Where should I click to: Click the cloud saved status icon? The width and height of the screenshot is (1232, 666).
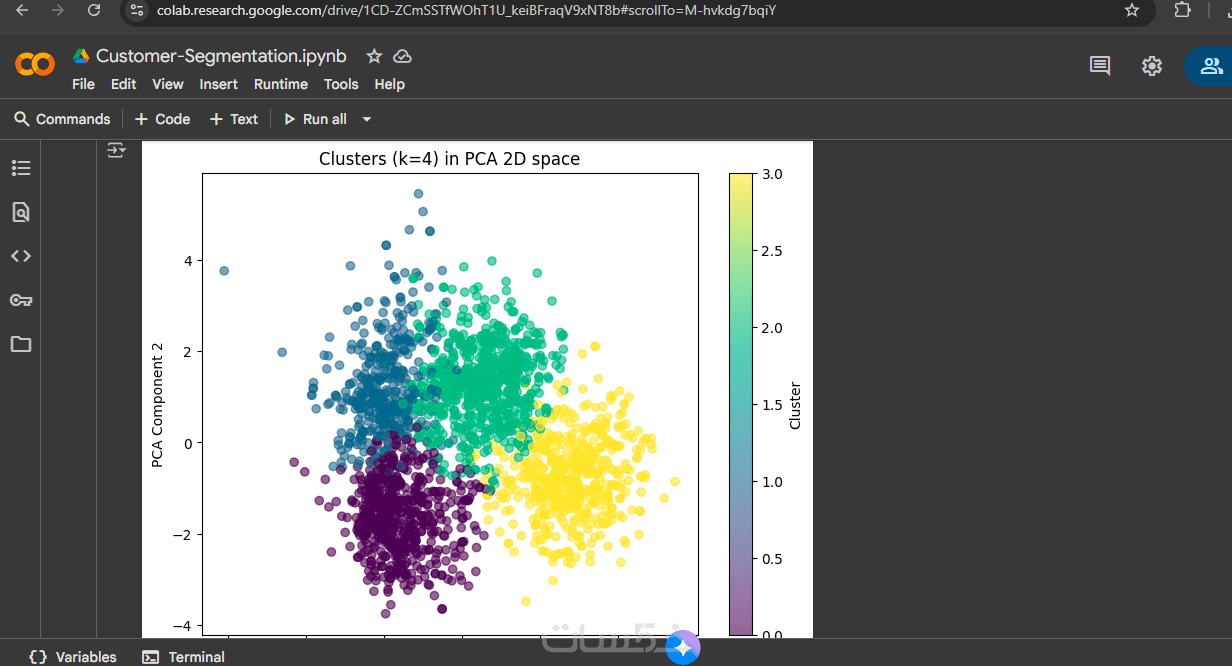coord(402,56)
